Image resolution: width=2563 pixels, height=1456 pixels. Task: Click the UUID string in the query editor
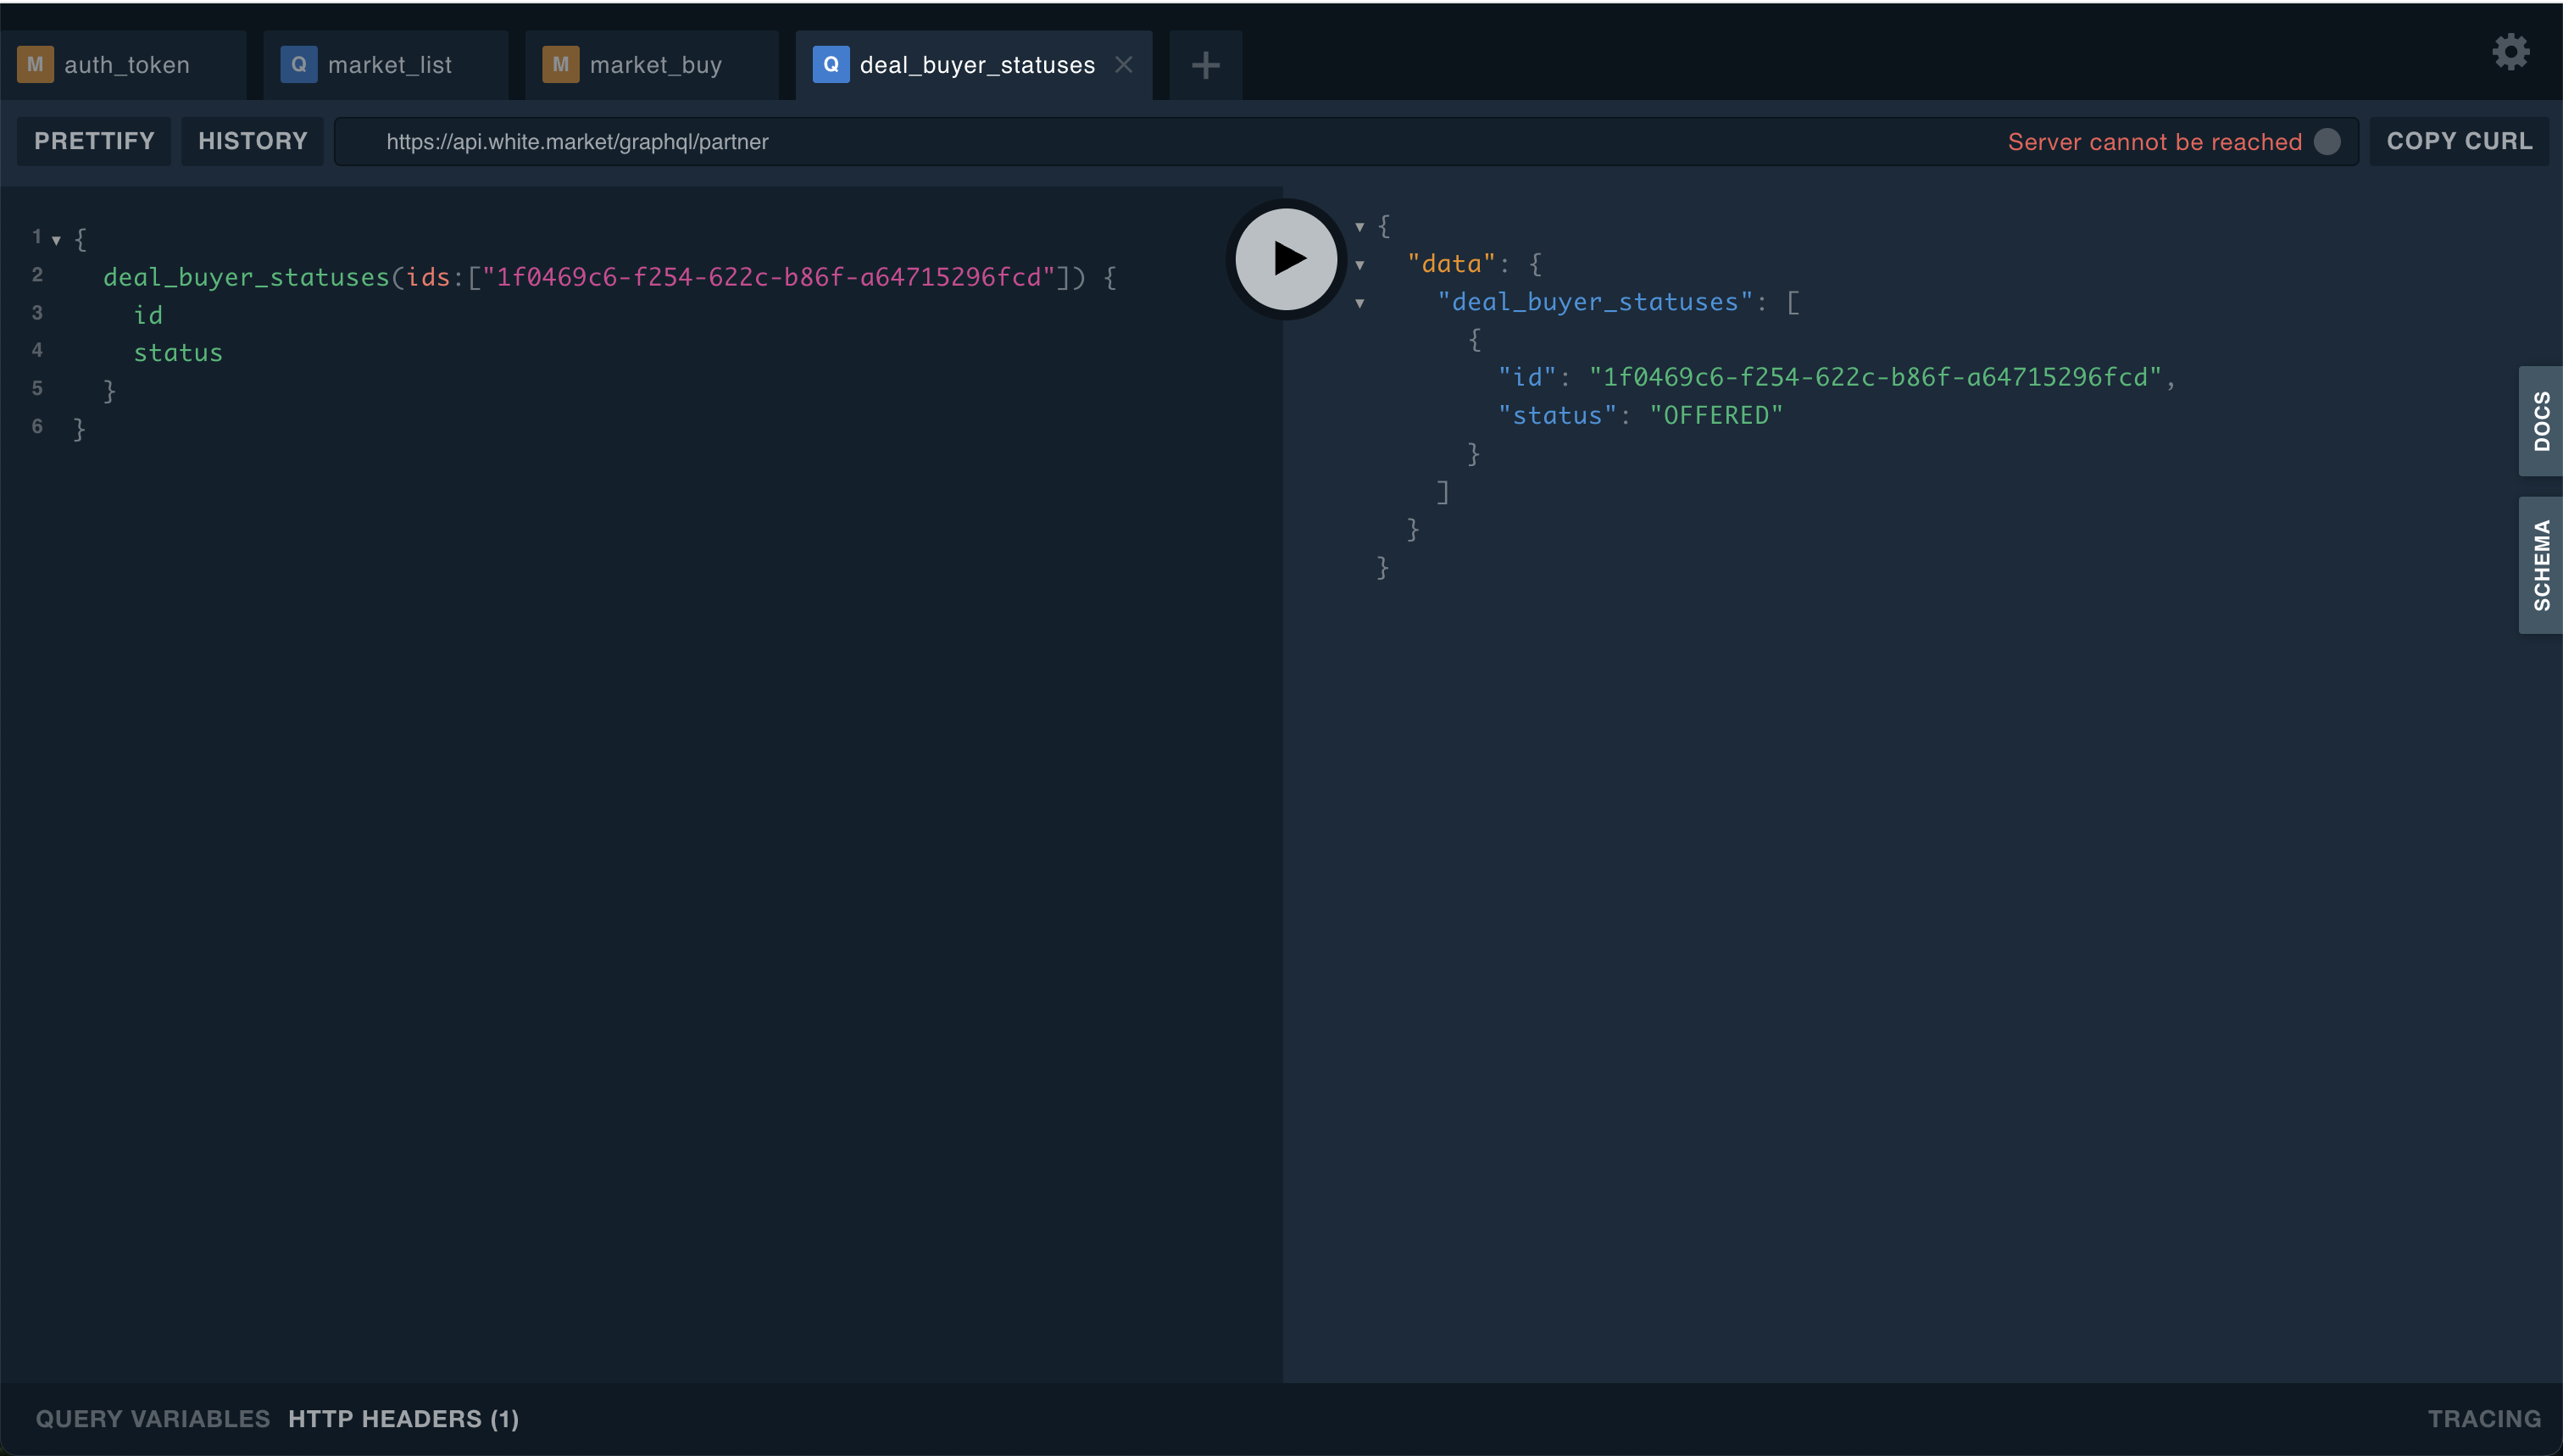click(769, 277)
